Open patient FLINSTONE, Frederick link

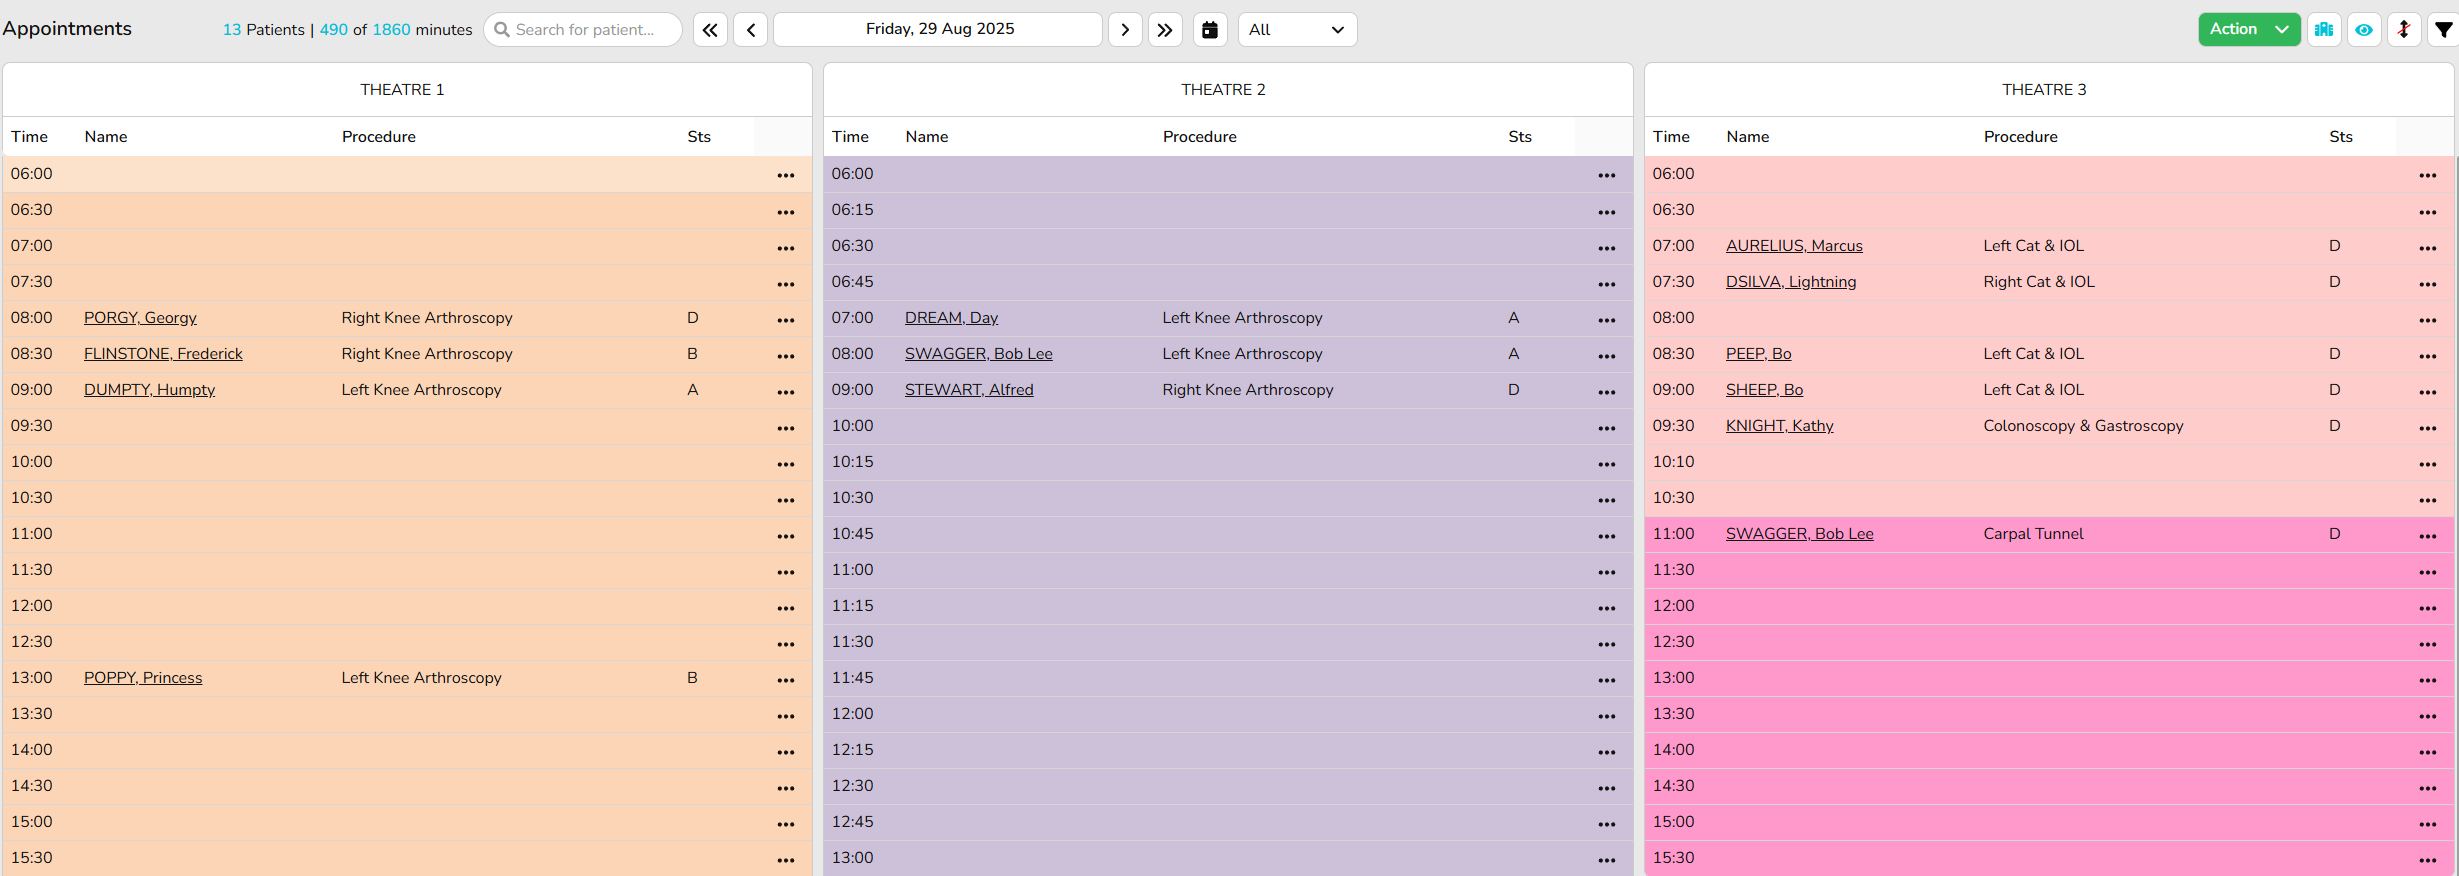click(163, 354)
